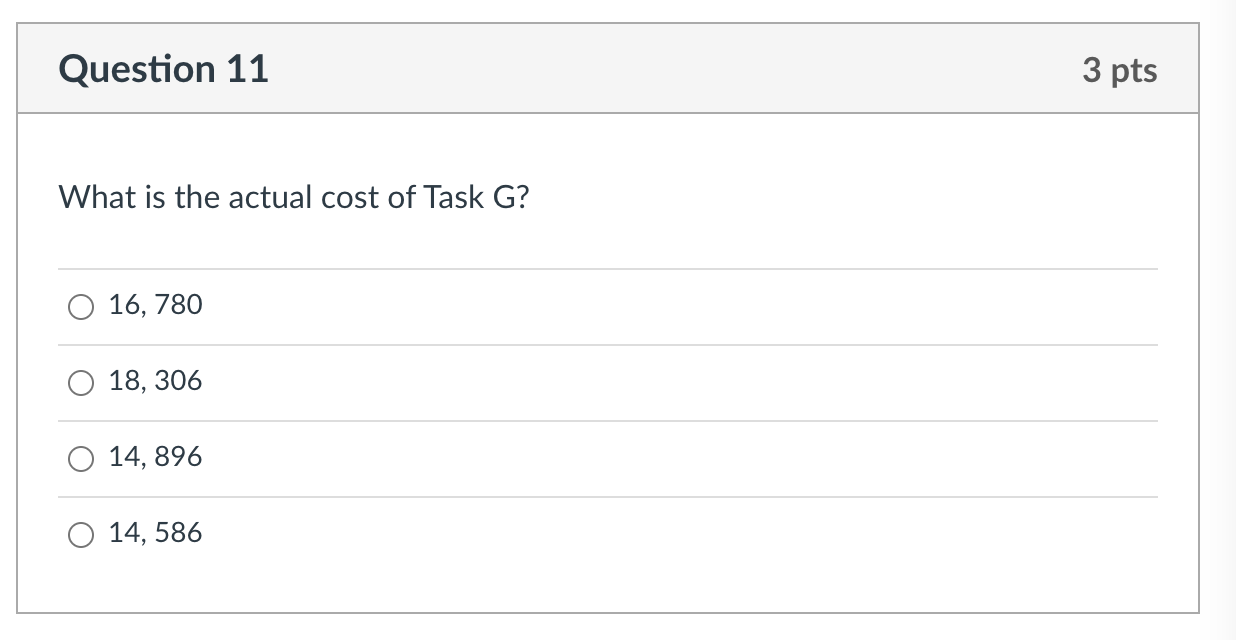Select the radio button for 18,306
The height and width of the screenshot is (640, 1236).
point(81,382)
